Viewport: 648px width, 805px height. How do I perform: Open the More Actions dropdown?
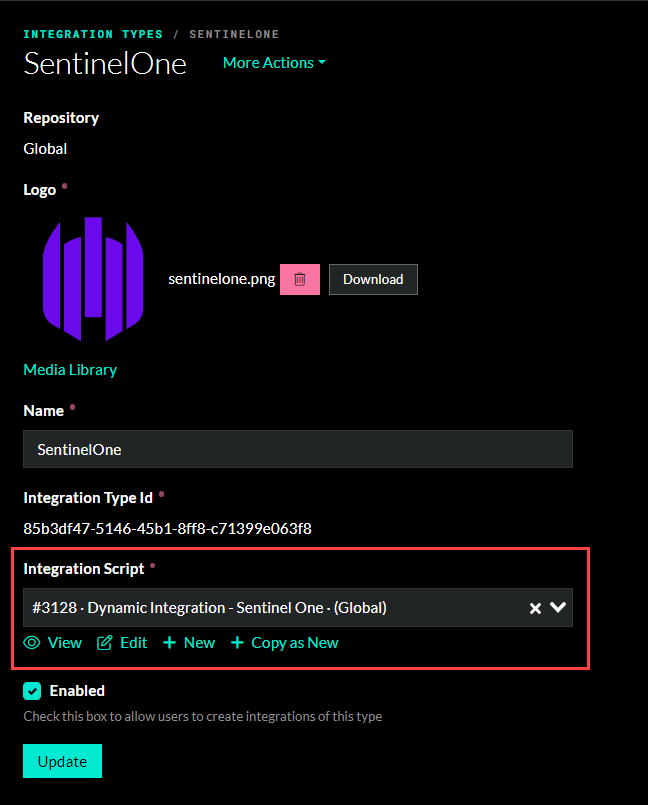273,63
